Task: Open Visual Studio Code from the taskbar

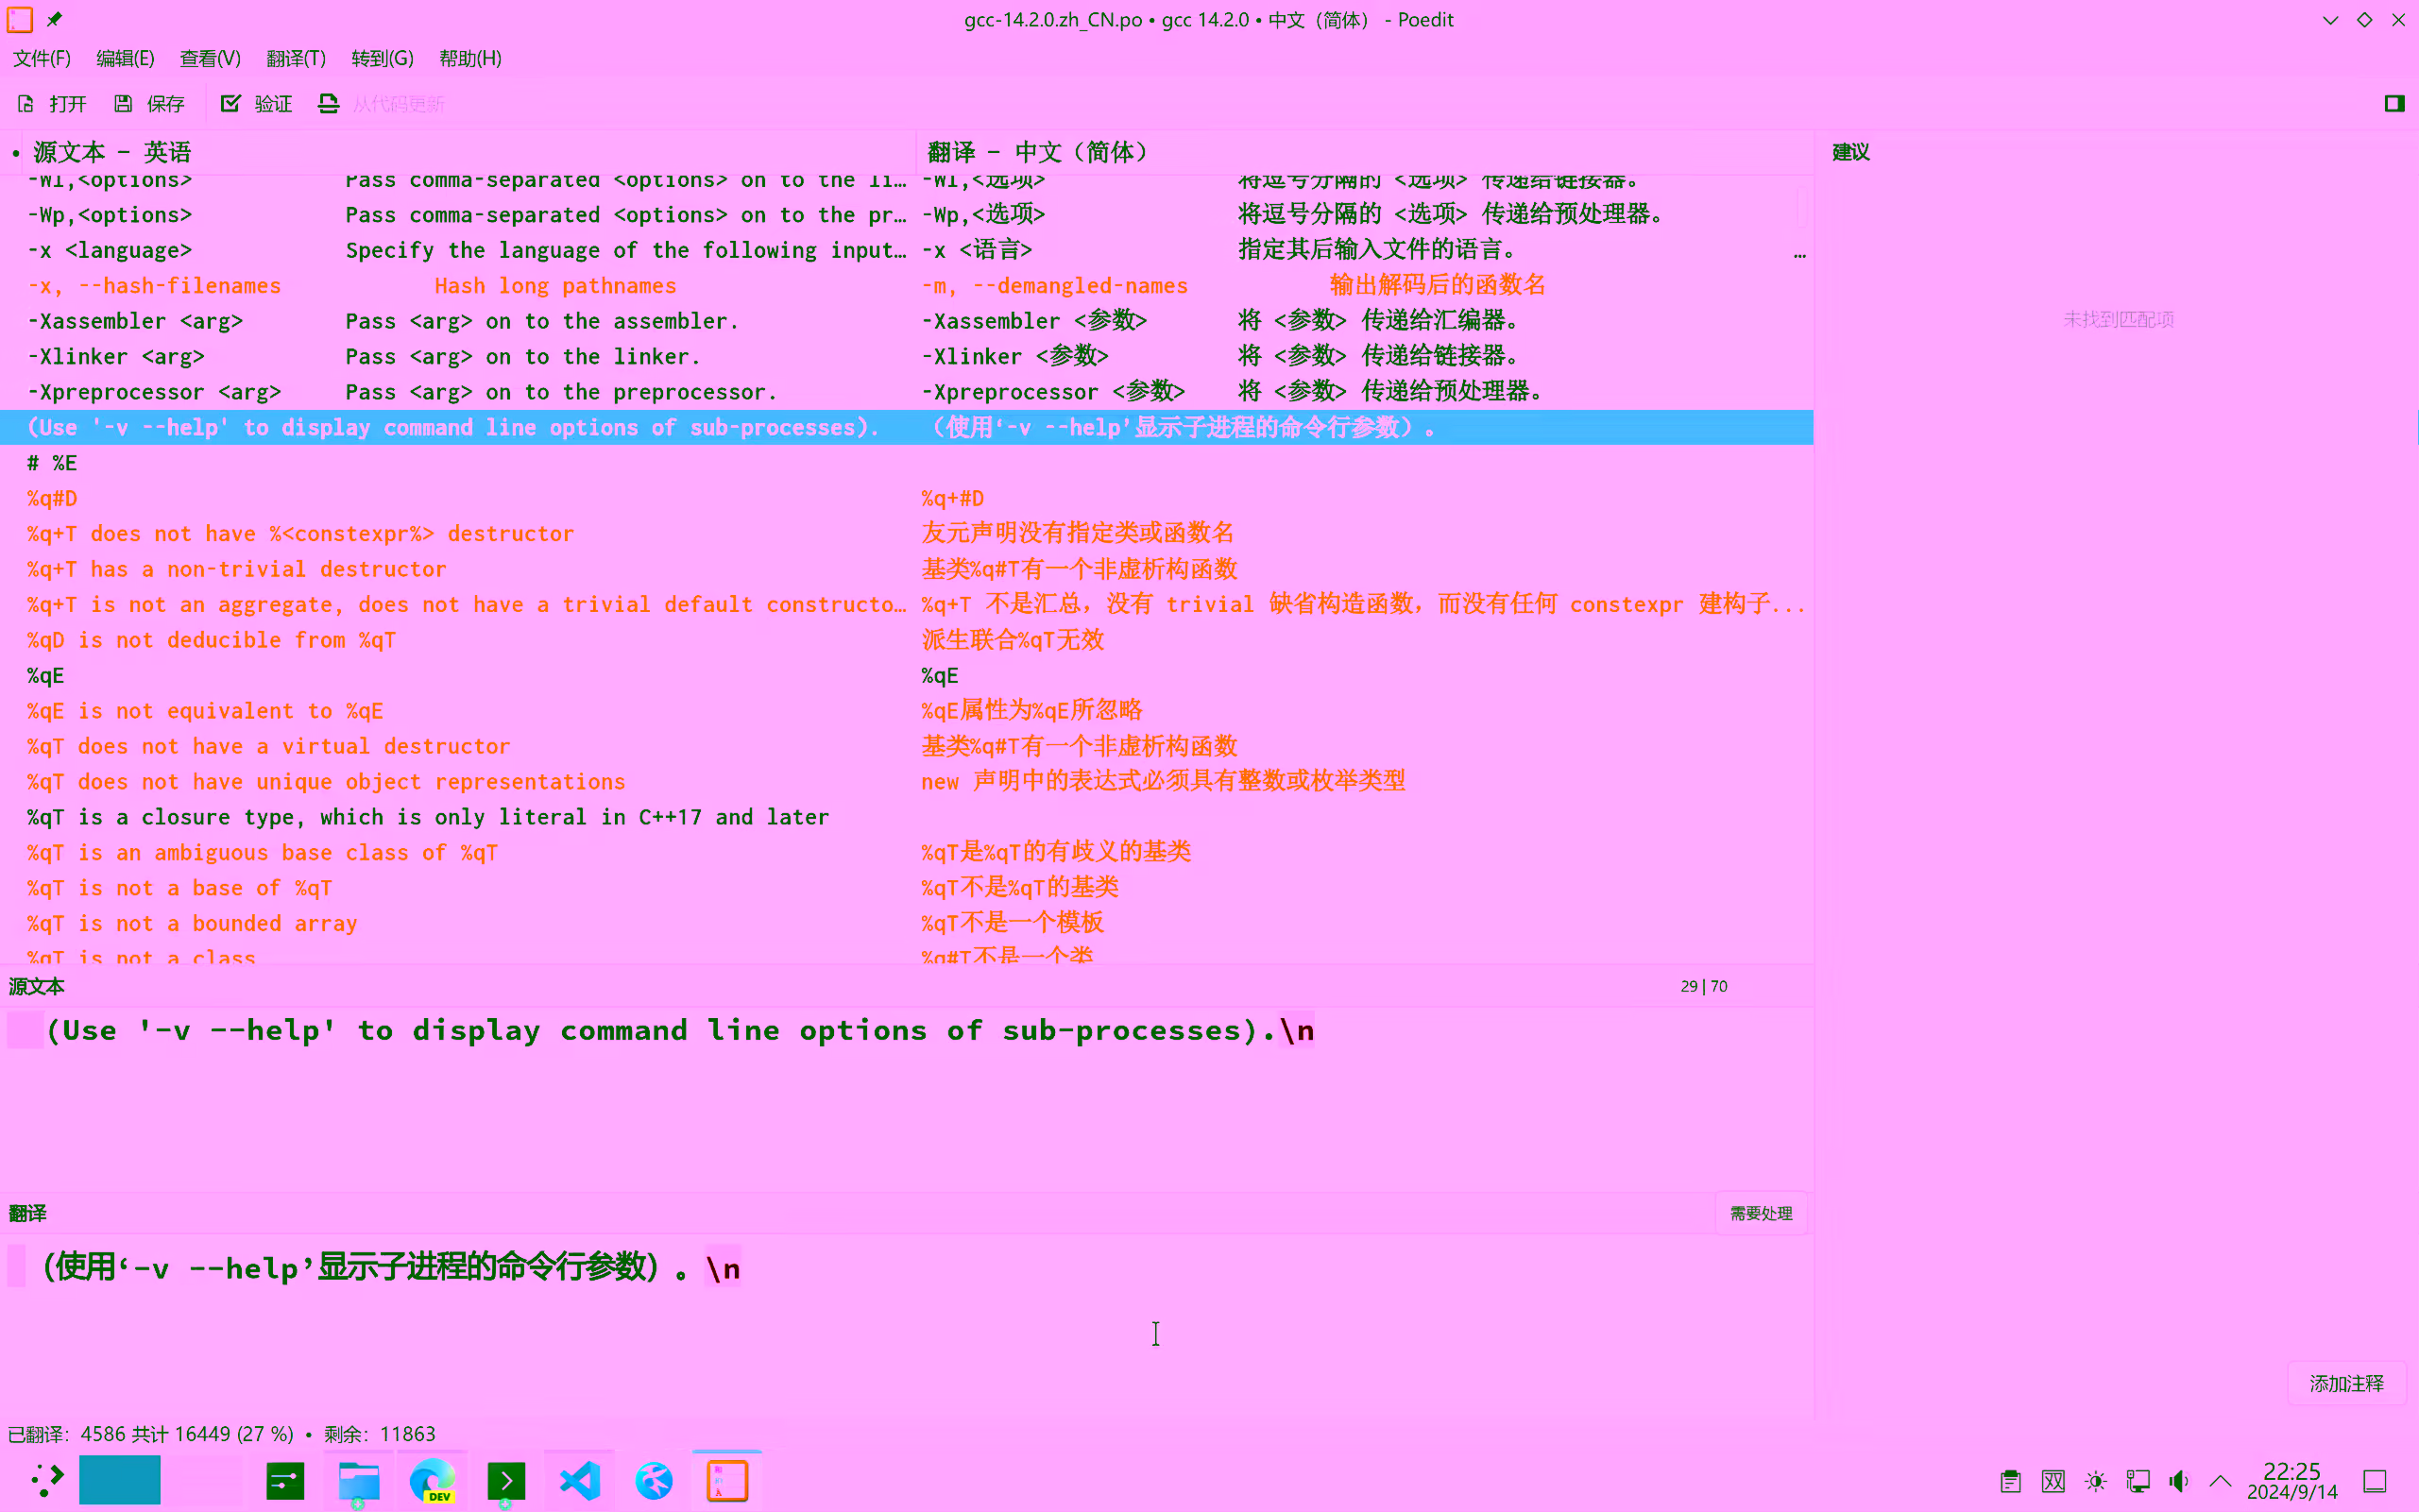Action: 580,1480
